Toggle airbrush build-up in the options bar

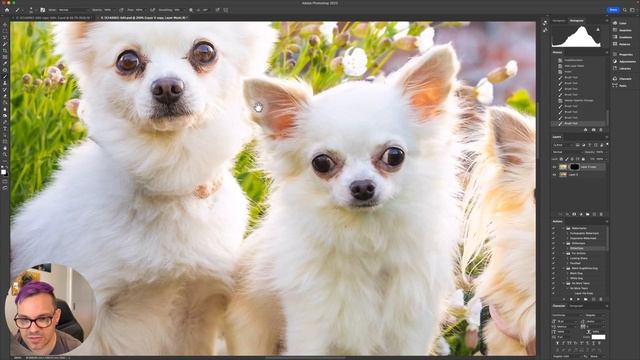pos(152,10)
